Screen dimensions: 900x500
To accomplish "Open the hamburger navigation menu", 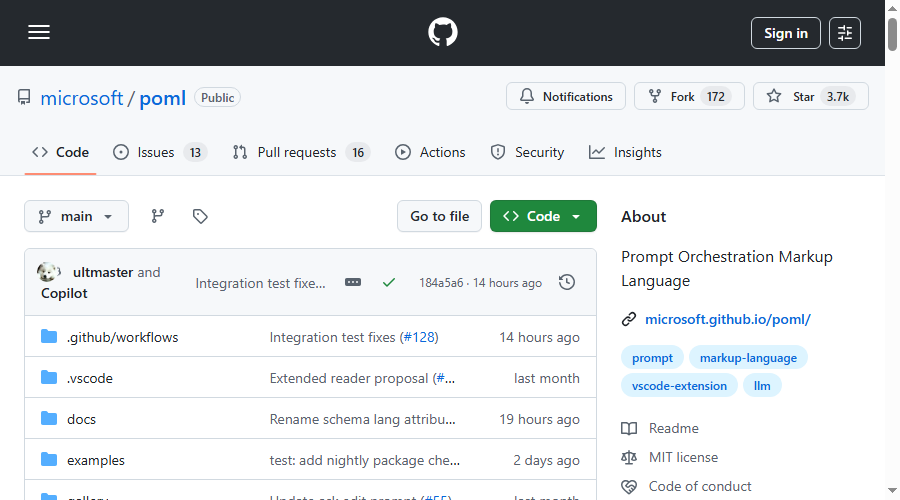I will tap(39, 33).
